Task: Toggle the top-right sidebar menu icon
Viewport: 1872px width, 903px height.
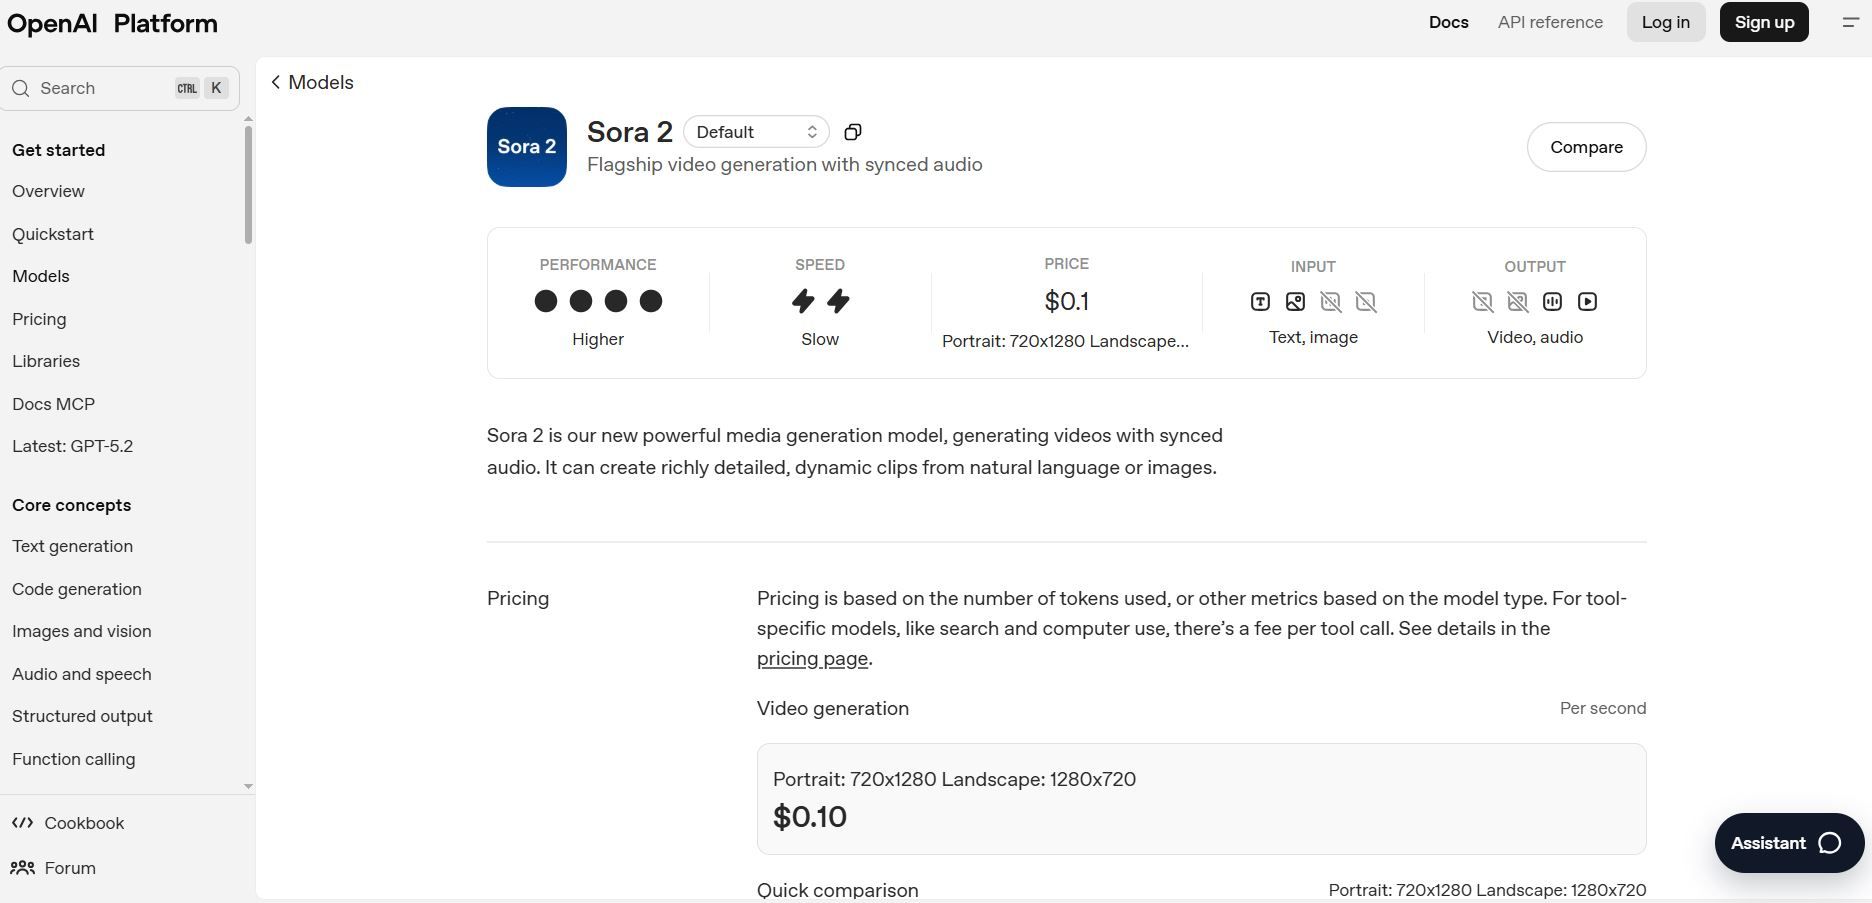Action: pyautogui.click(x=1850, y=22)
